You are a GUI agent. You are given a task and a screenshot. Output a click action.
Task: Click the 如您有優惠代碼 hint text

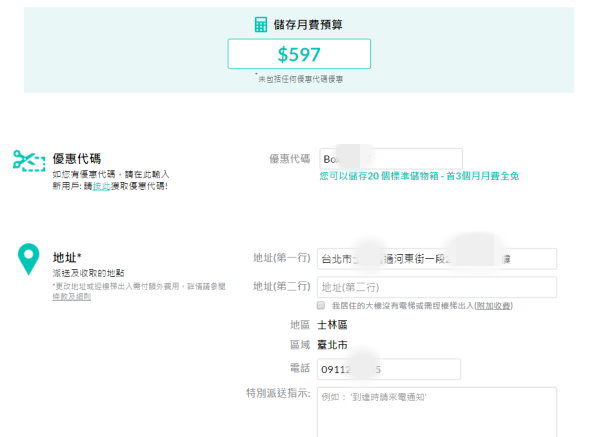point(111,174)
